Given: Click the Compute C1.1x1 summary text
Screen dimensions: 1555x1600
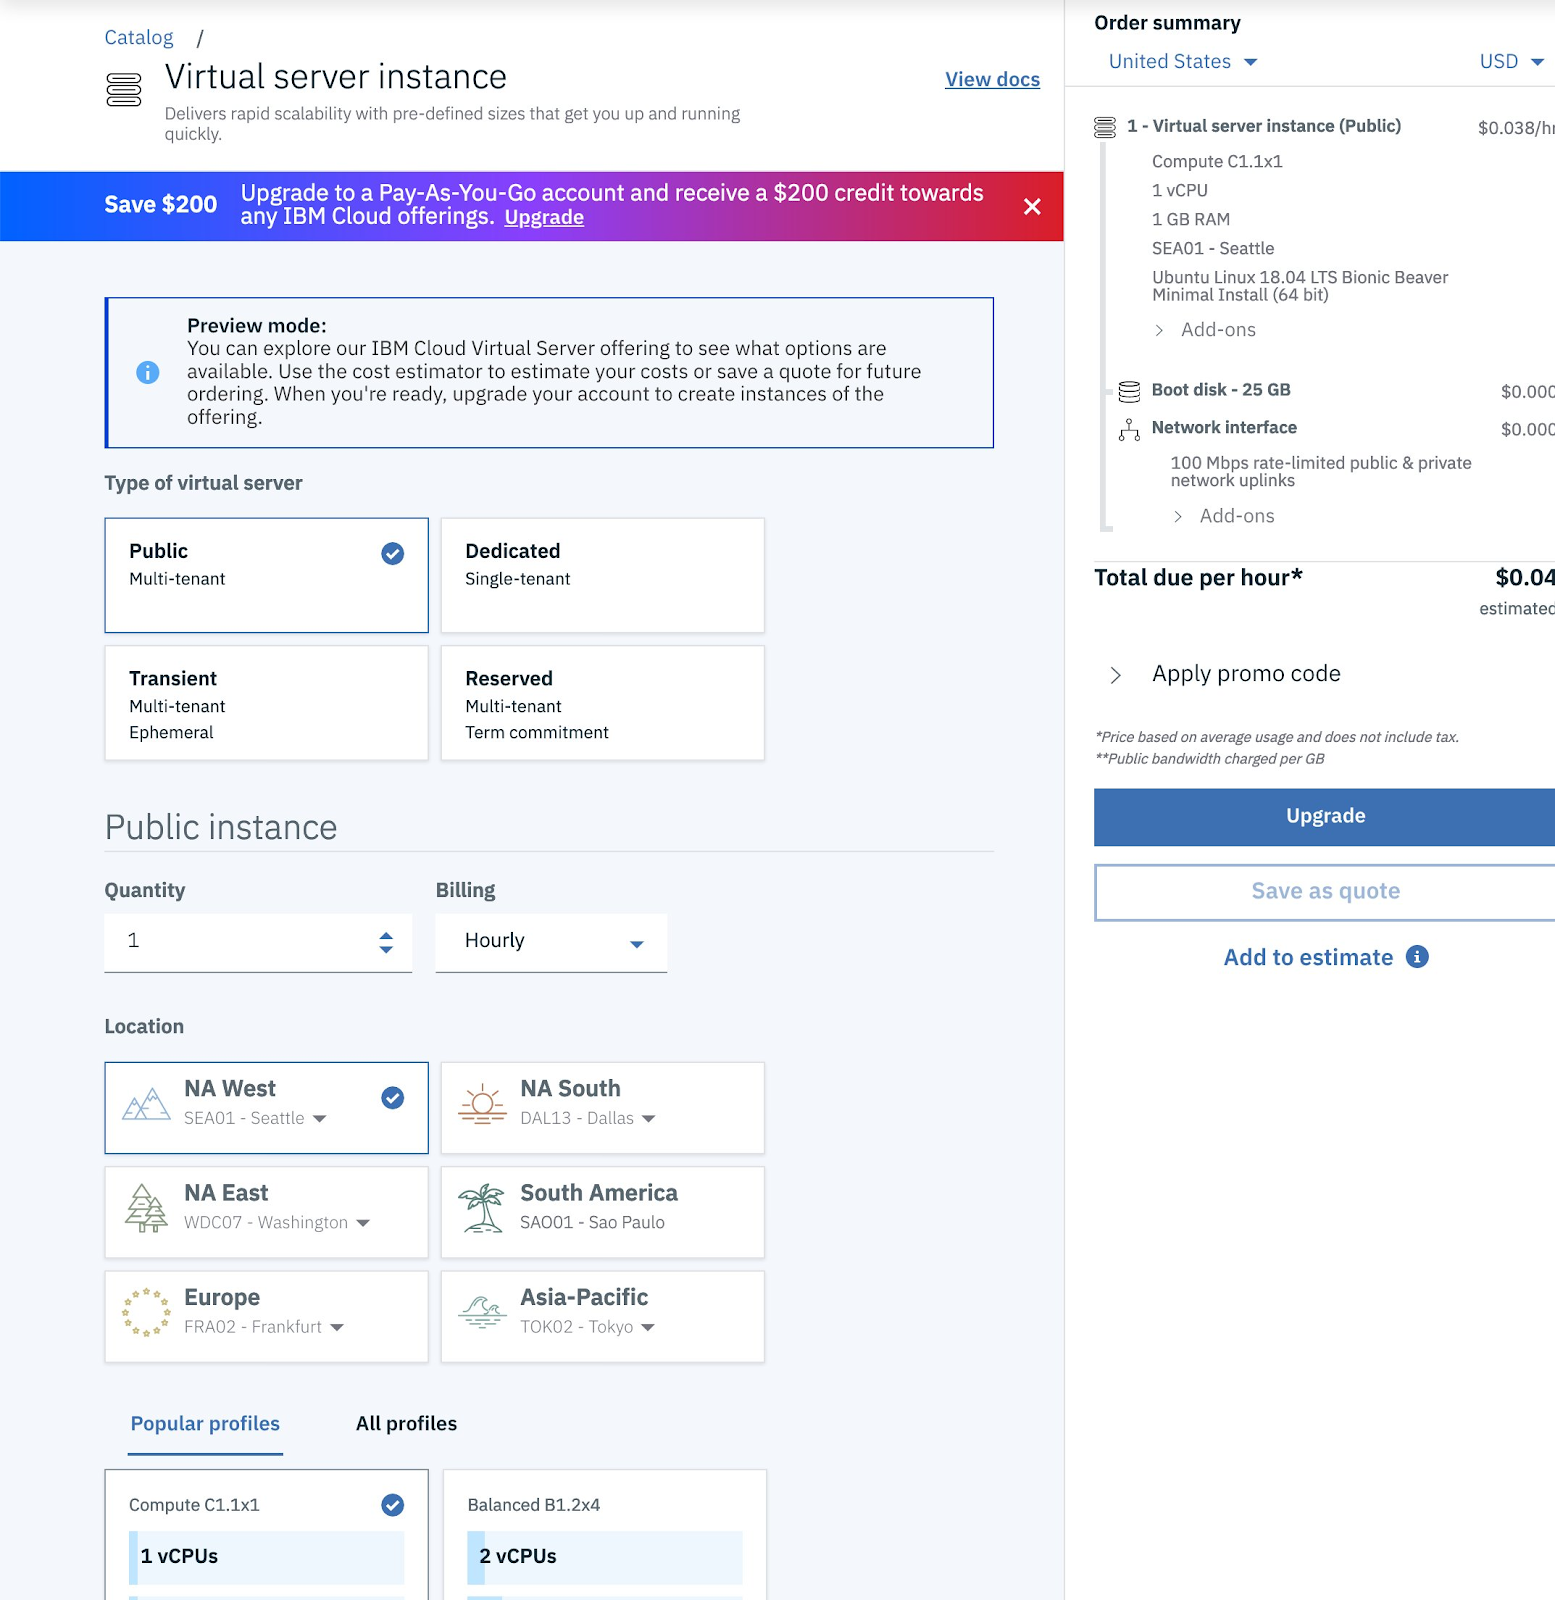Looking at the screenshot, I should [1217, 162].
